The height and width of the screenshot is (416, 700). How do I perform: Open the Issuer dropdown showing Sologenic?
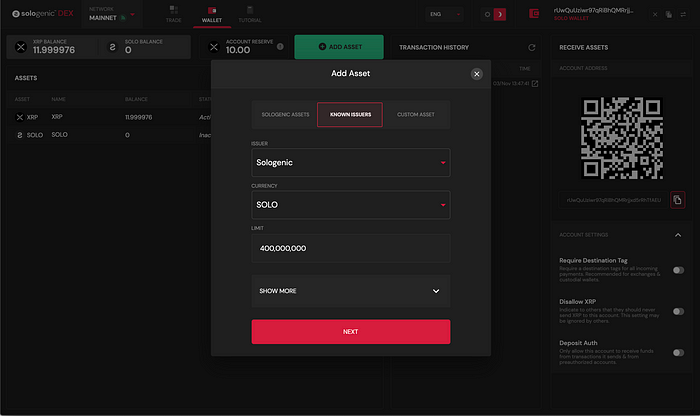coord(351,162)
